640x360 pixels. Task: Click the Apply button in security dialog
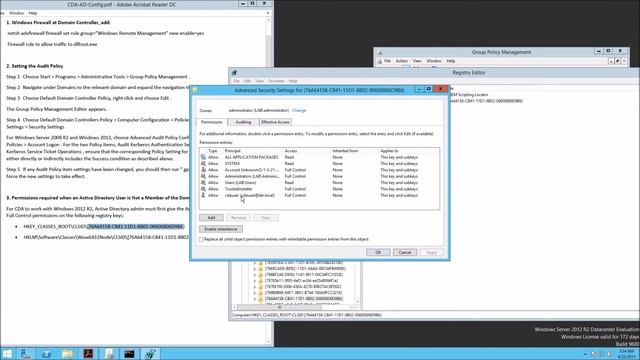click(x=431, y=253)
